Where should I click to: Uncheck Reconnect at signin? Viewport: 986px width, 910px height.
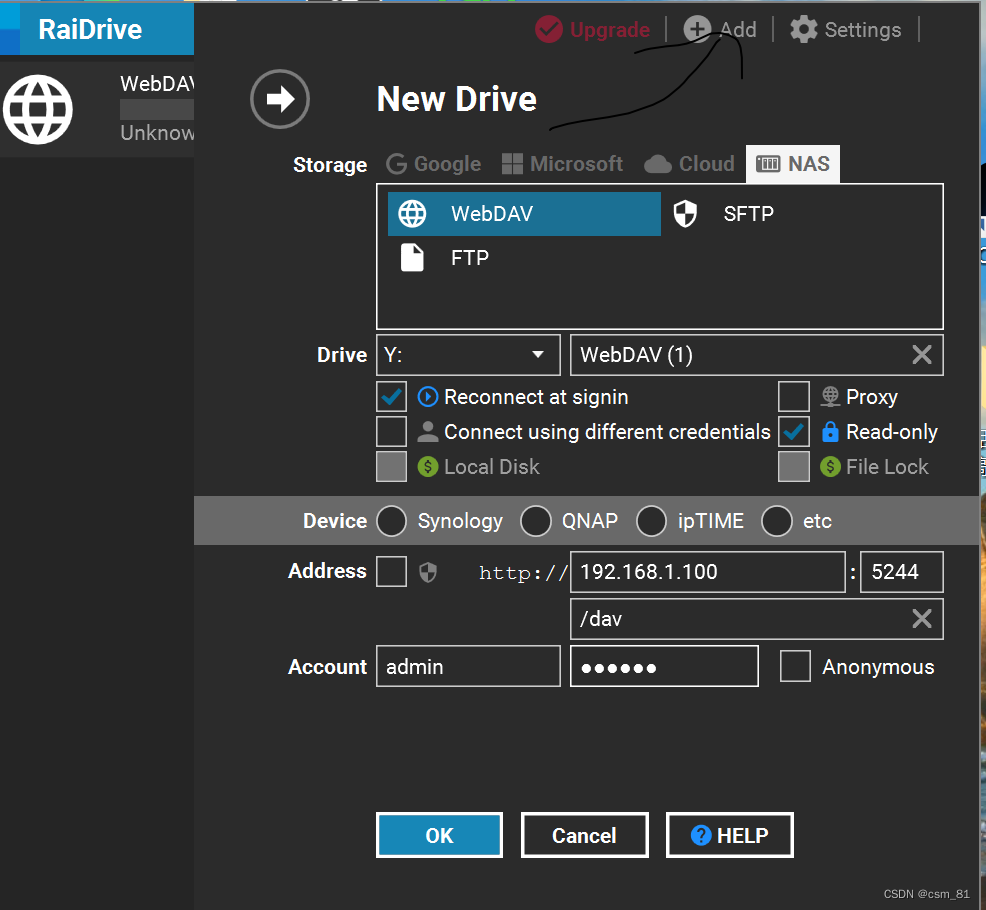[x=391, y=397]
